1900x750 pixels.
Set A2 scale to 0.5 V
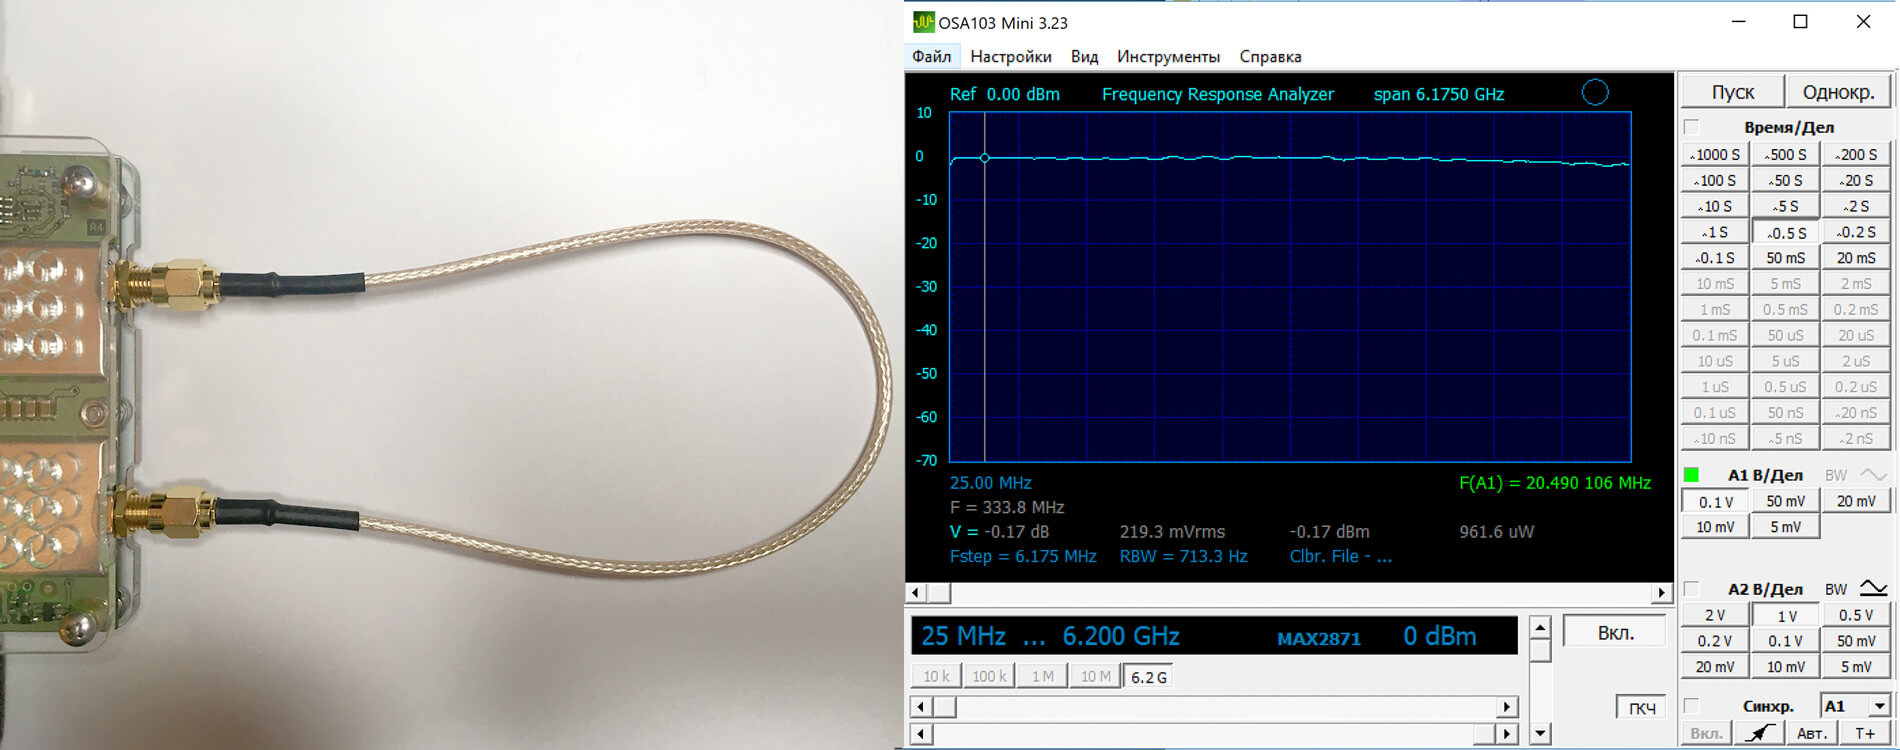pyautogui.click(x=1856, y=615)
